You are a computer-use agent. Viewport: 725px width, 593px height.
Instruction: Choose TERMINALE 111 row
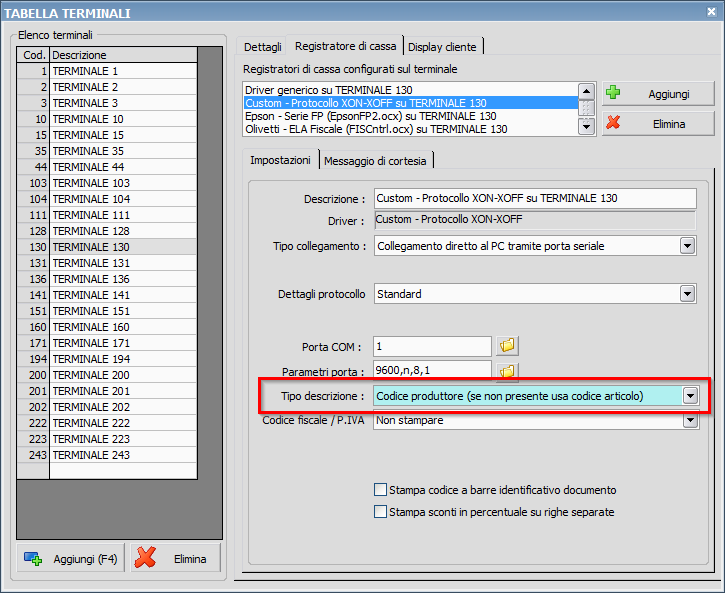[x=107, y=215]
